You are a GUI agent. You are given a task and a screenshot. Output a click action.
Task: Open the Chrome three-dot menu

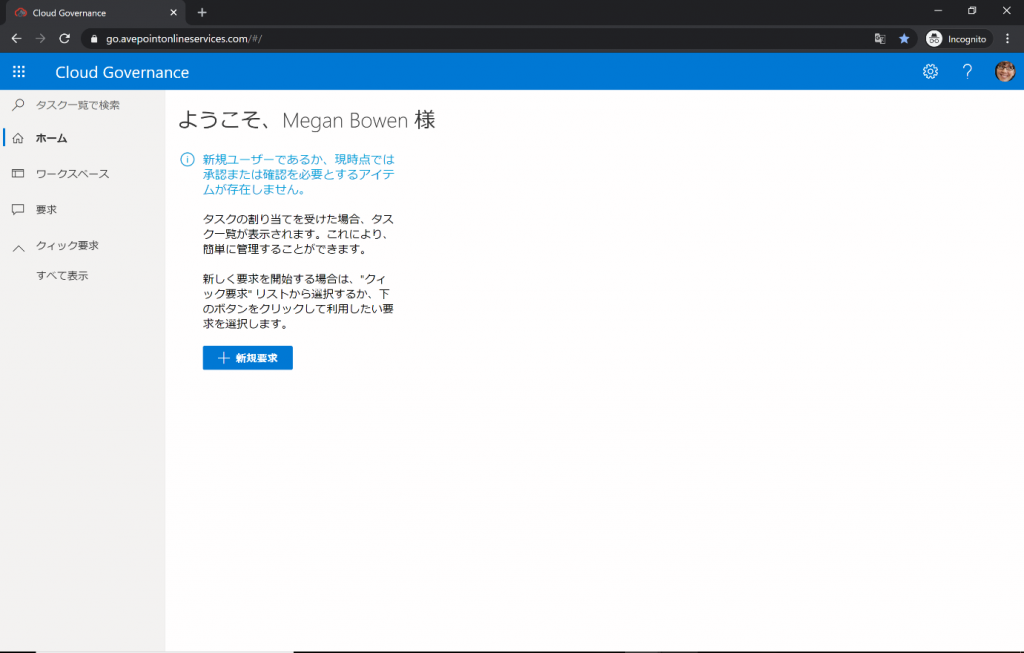click(x=1008, y=39)
